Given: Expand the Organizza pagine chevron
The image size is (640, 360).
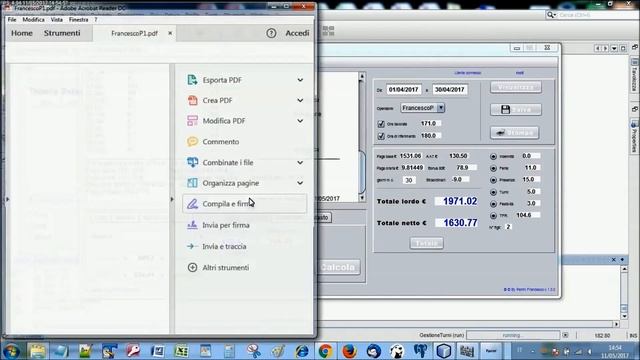Looking at the screenshot, I should click(300, 183).
